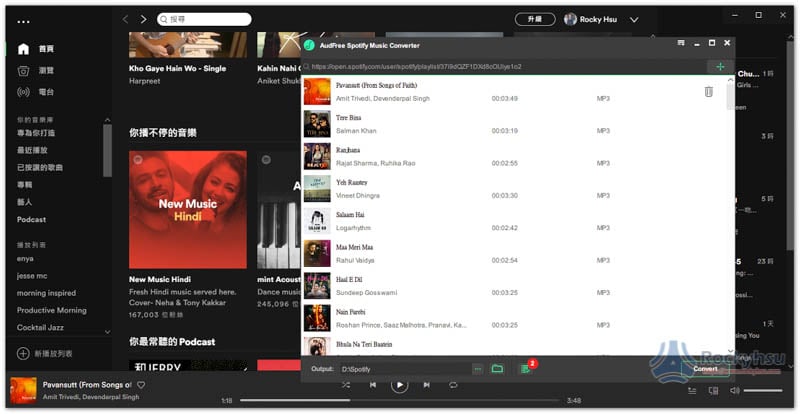Open Albums (專輯) in library
800x414 pixels.
pos(24,185)
